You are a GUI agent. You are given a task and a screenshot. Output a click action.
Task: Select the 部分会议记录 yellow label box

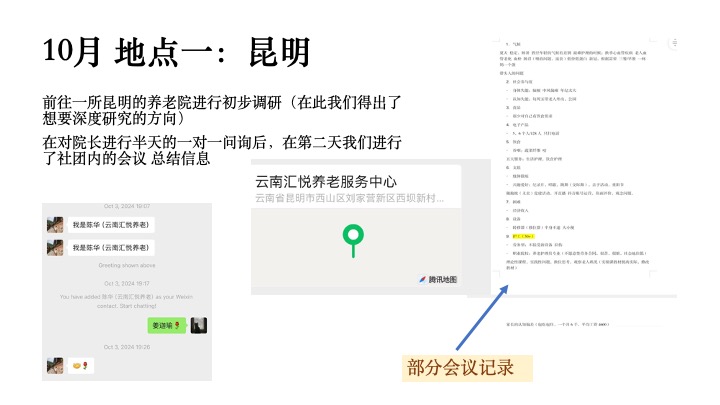click(460, 368)
